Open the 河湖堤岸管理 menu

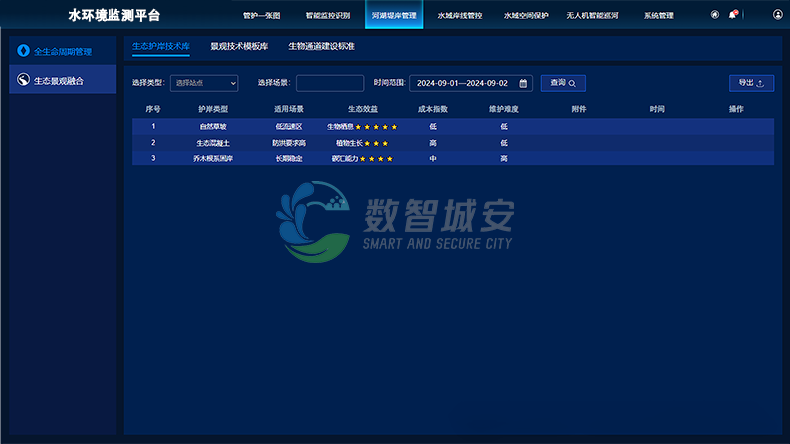(x=394, y=15)
